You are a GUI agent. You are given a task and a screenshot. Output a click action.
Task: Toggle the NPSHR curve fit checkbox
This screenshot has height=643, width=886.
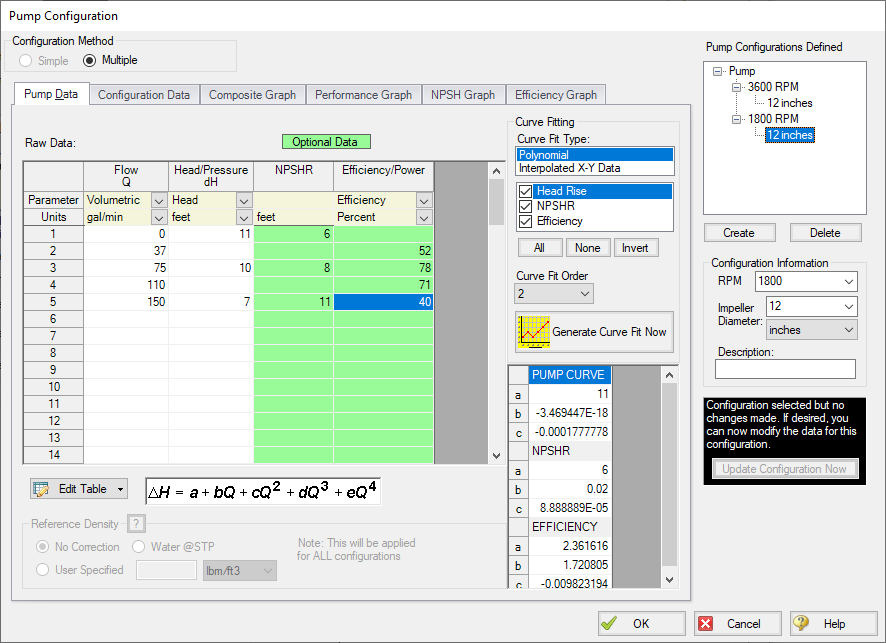click(526, 206)
